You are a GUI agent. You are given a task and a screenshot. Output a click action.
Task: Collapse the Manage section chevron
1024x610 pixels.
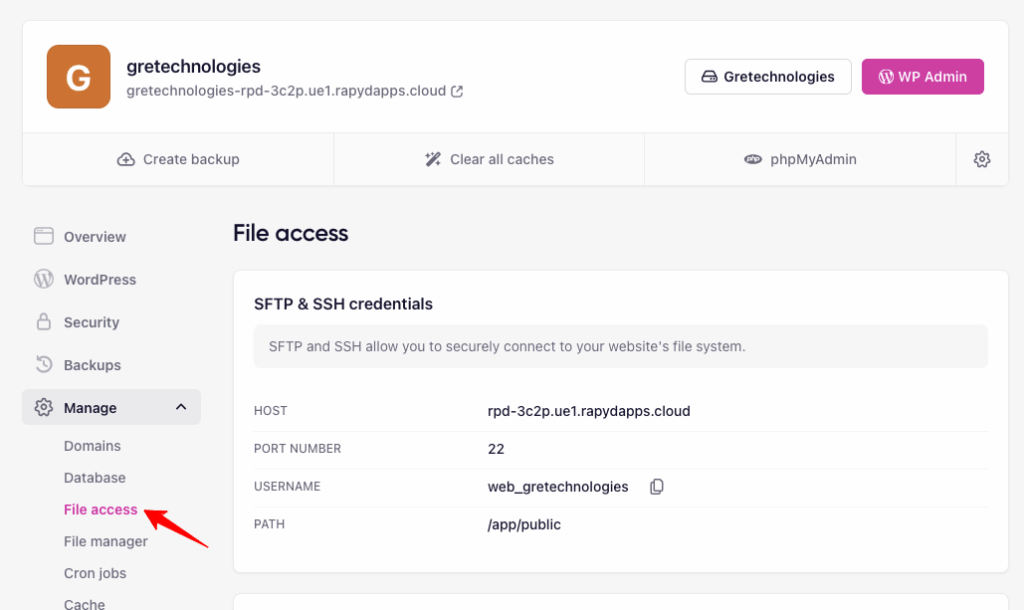[x=181, y=407]
